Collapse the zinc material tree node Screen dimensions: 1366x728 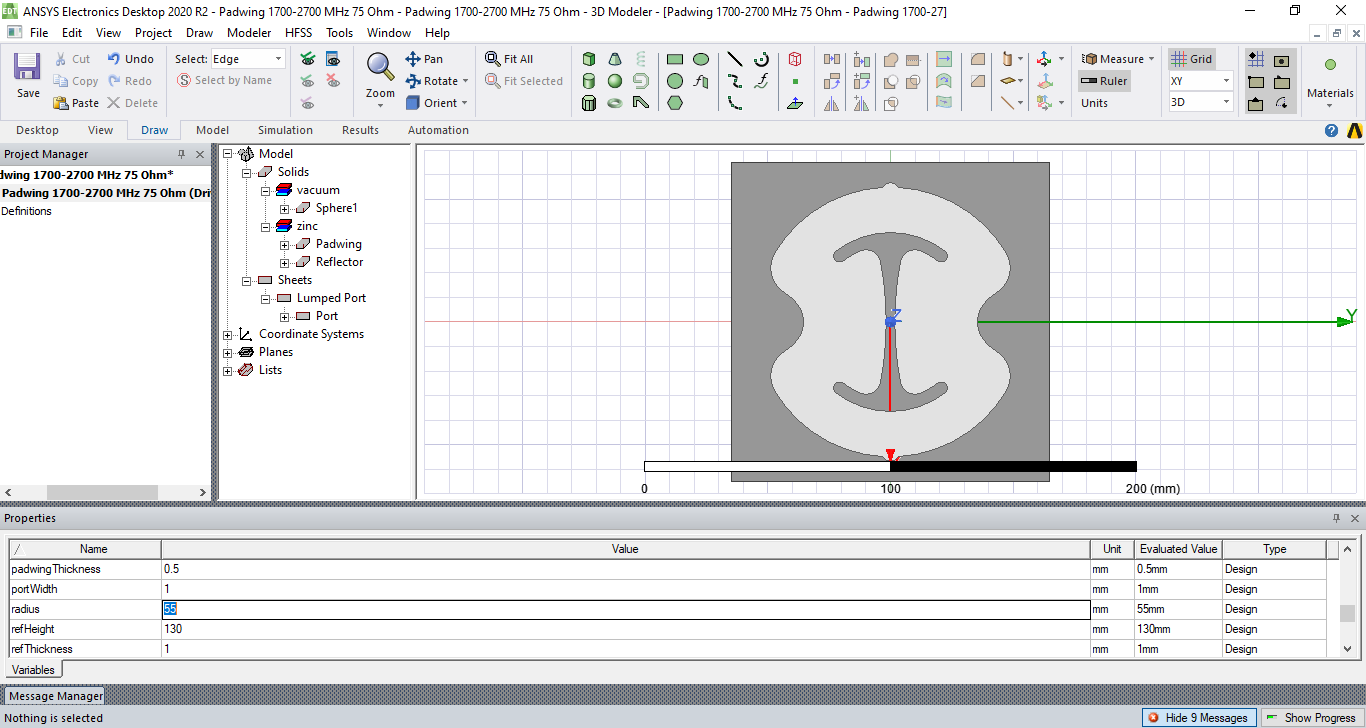point(266,226)
